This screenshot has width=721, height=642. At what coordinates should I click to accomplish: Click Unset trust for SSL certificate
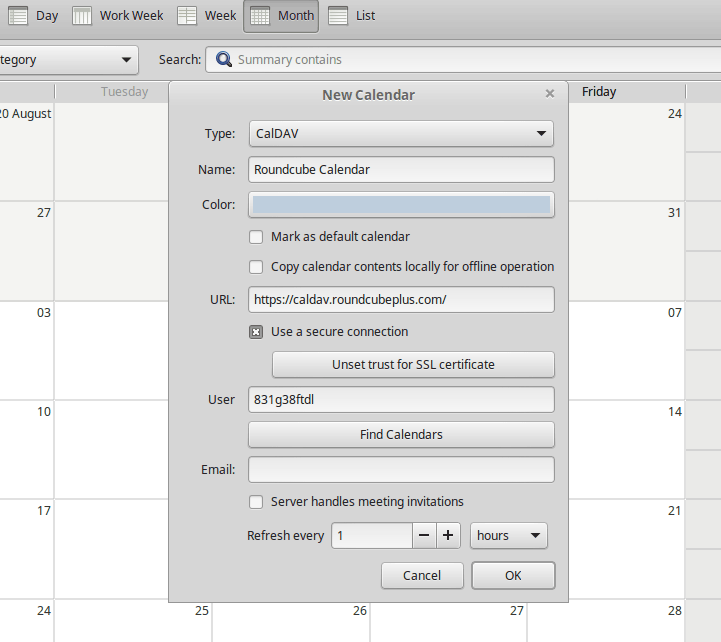(413, 365)
